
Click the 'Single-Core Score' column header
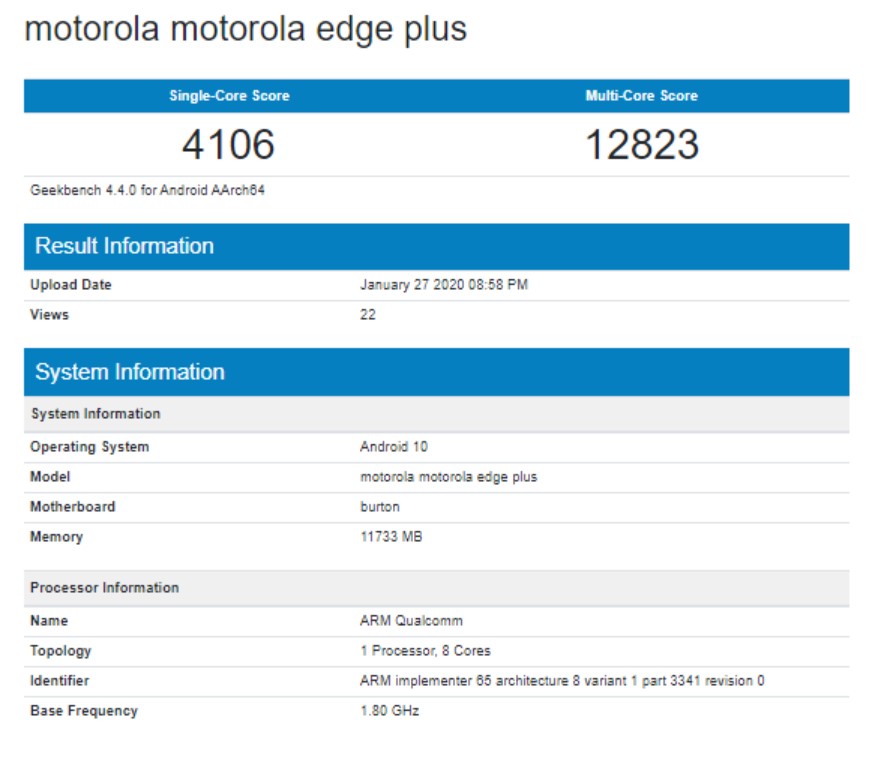tap(229, 96)
